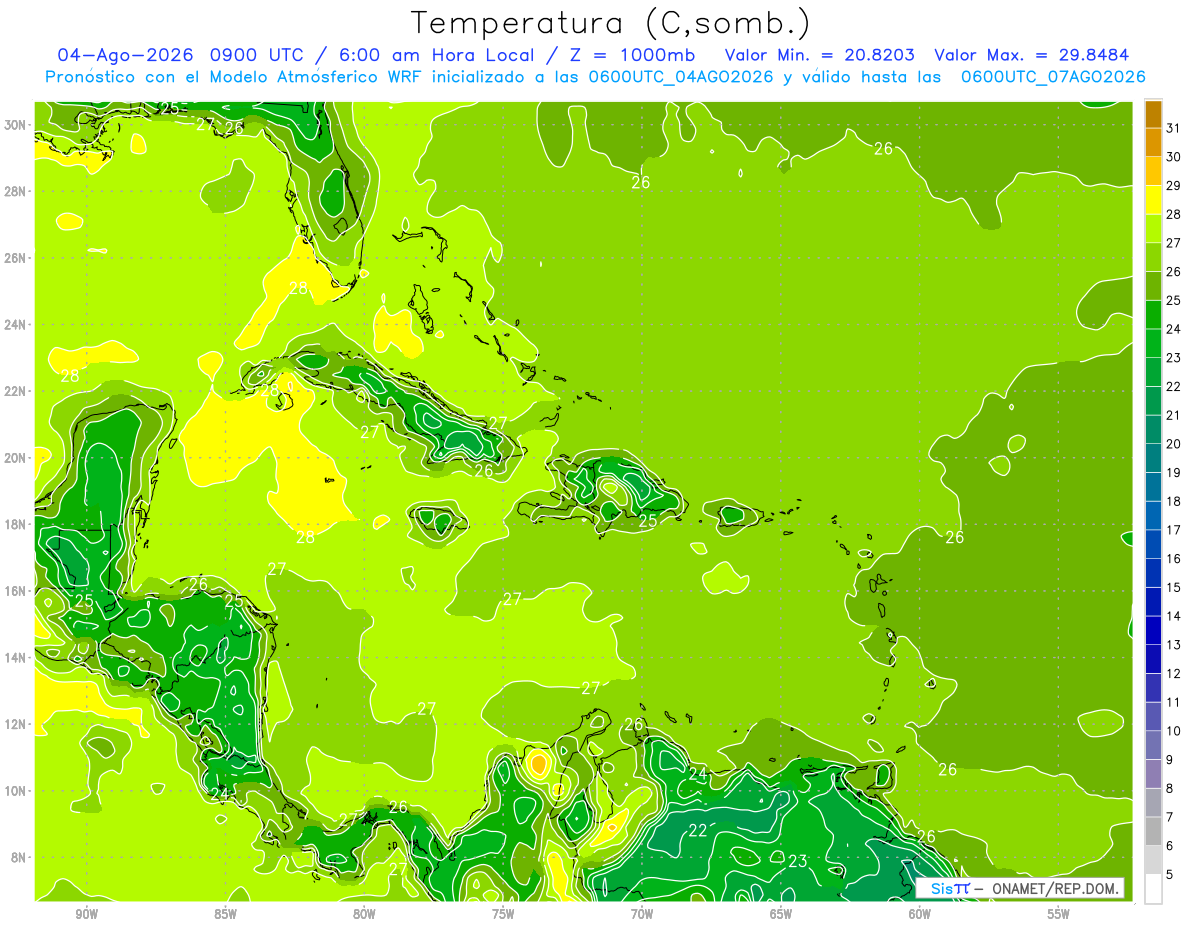
Task: Click legend label "21" on color scale
Action: click(1174, 415)
